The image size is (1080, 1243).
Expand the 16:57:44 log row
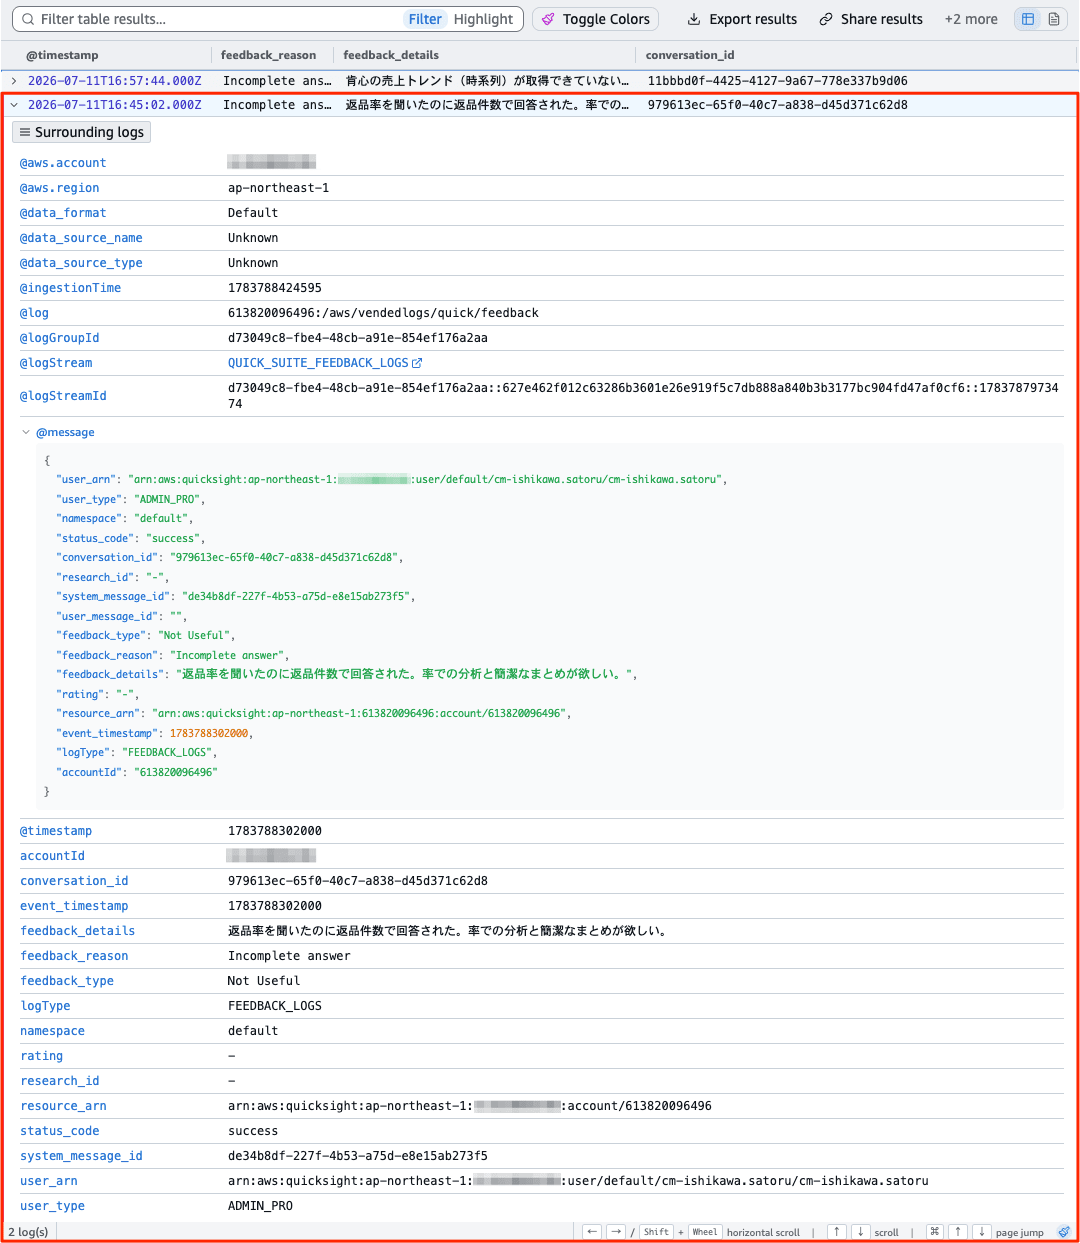(14, 81)
